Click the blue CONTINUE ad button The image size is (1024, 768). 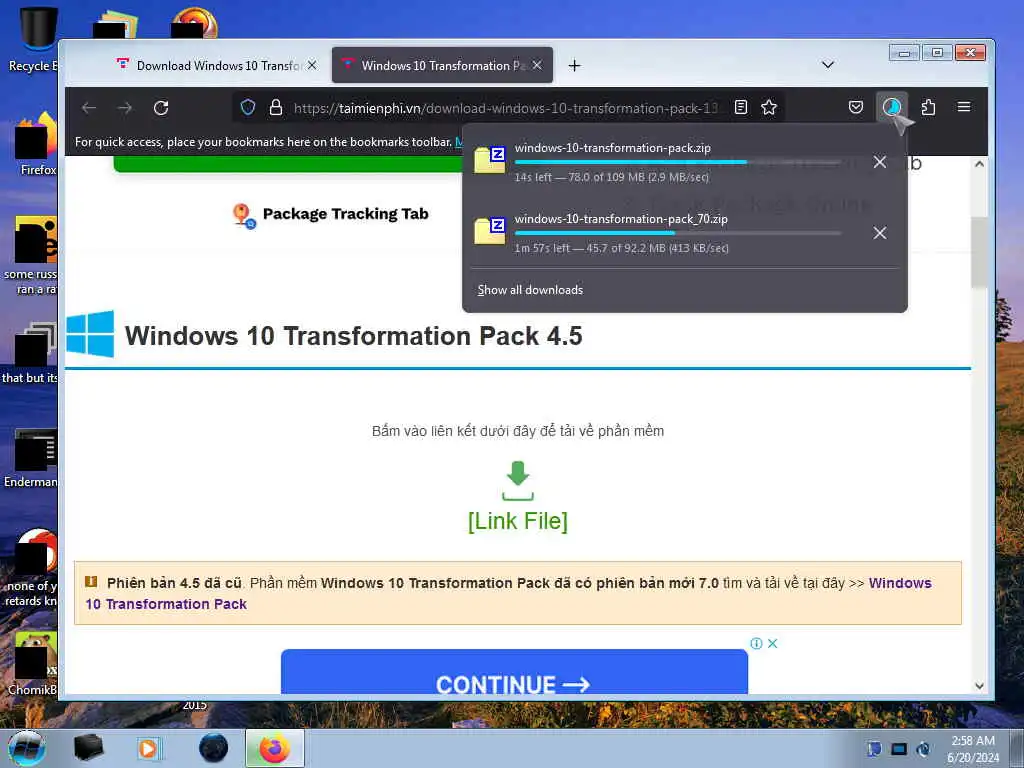tap(514, 672)
